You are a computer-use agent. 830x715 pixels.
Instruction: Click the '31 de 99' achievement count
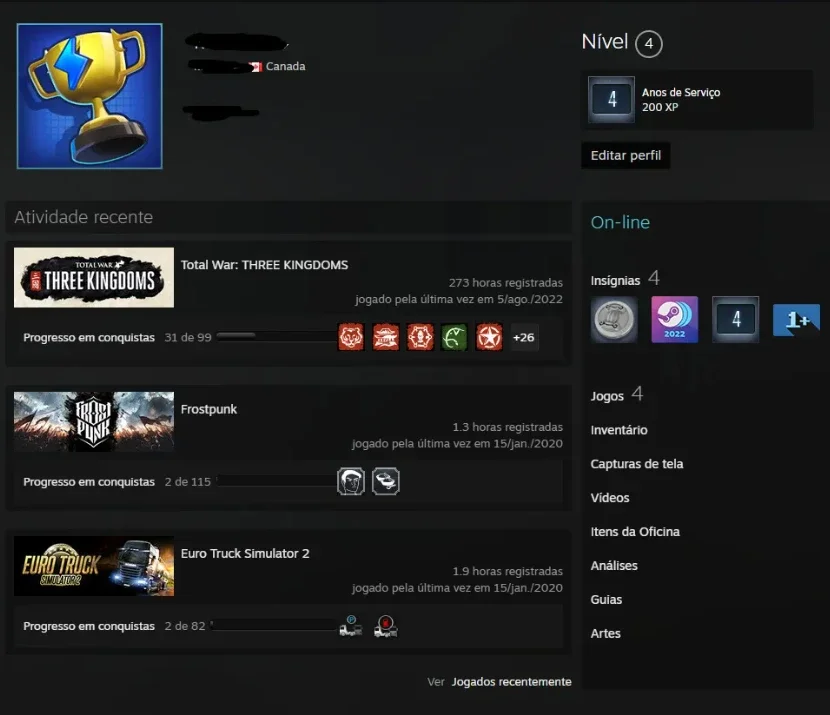tap(188, 338)
